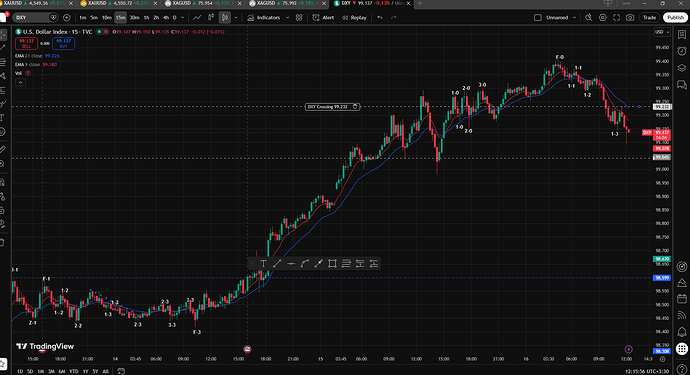
Task: Click the US economic event flag marker on the time axis
Action: (x=247, y=349)
